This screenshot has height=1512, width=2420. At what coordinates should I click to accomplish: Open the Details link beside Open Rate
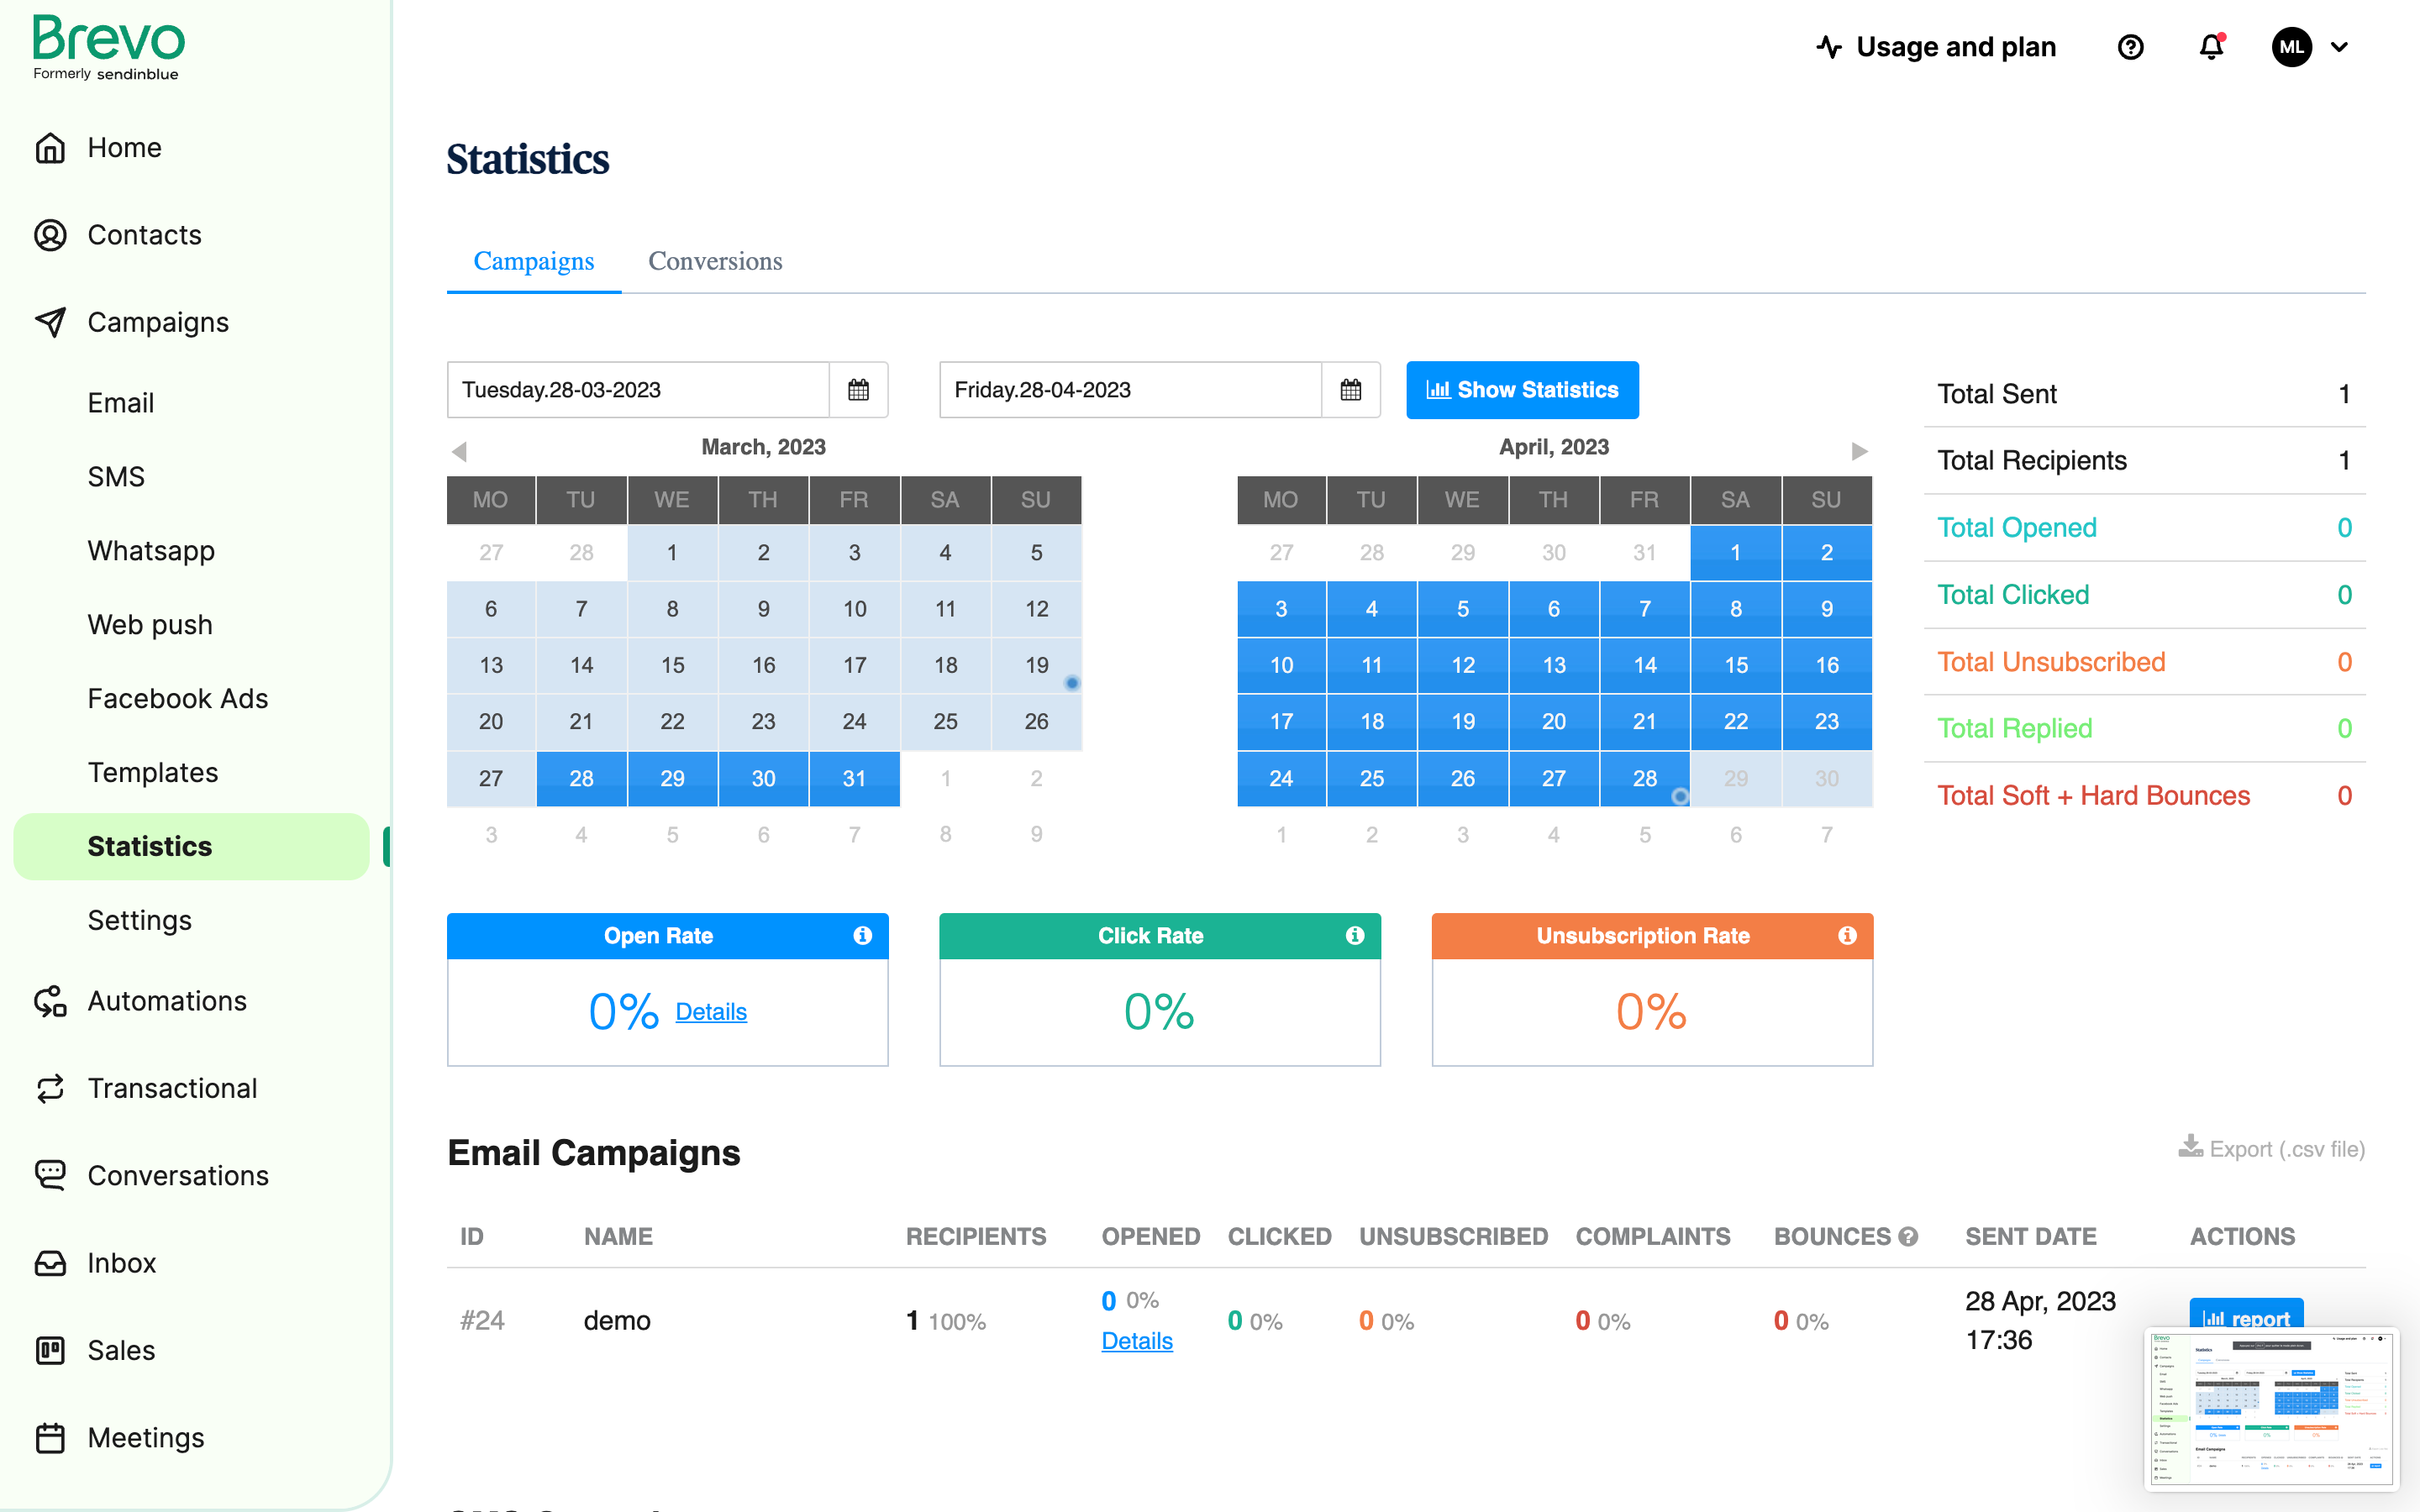[711, 1012]
